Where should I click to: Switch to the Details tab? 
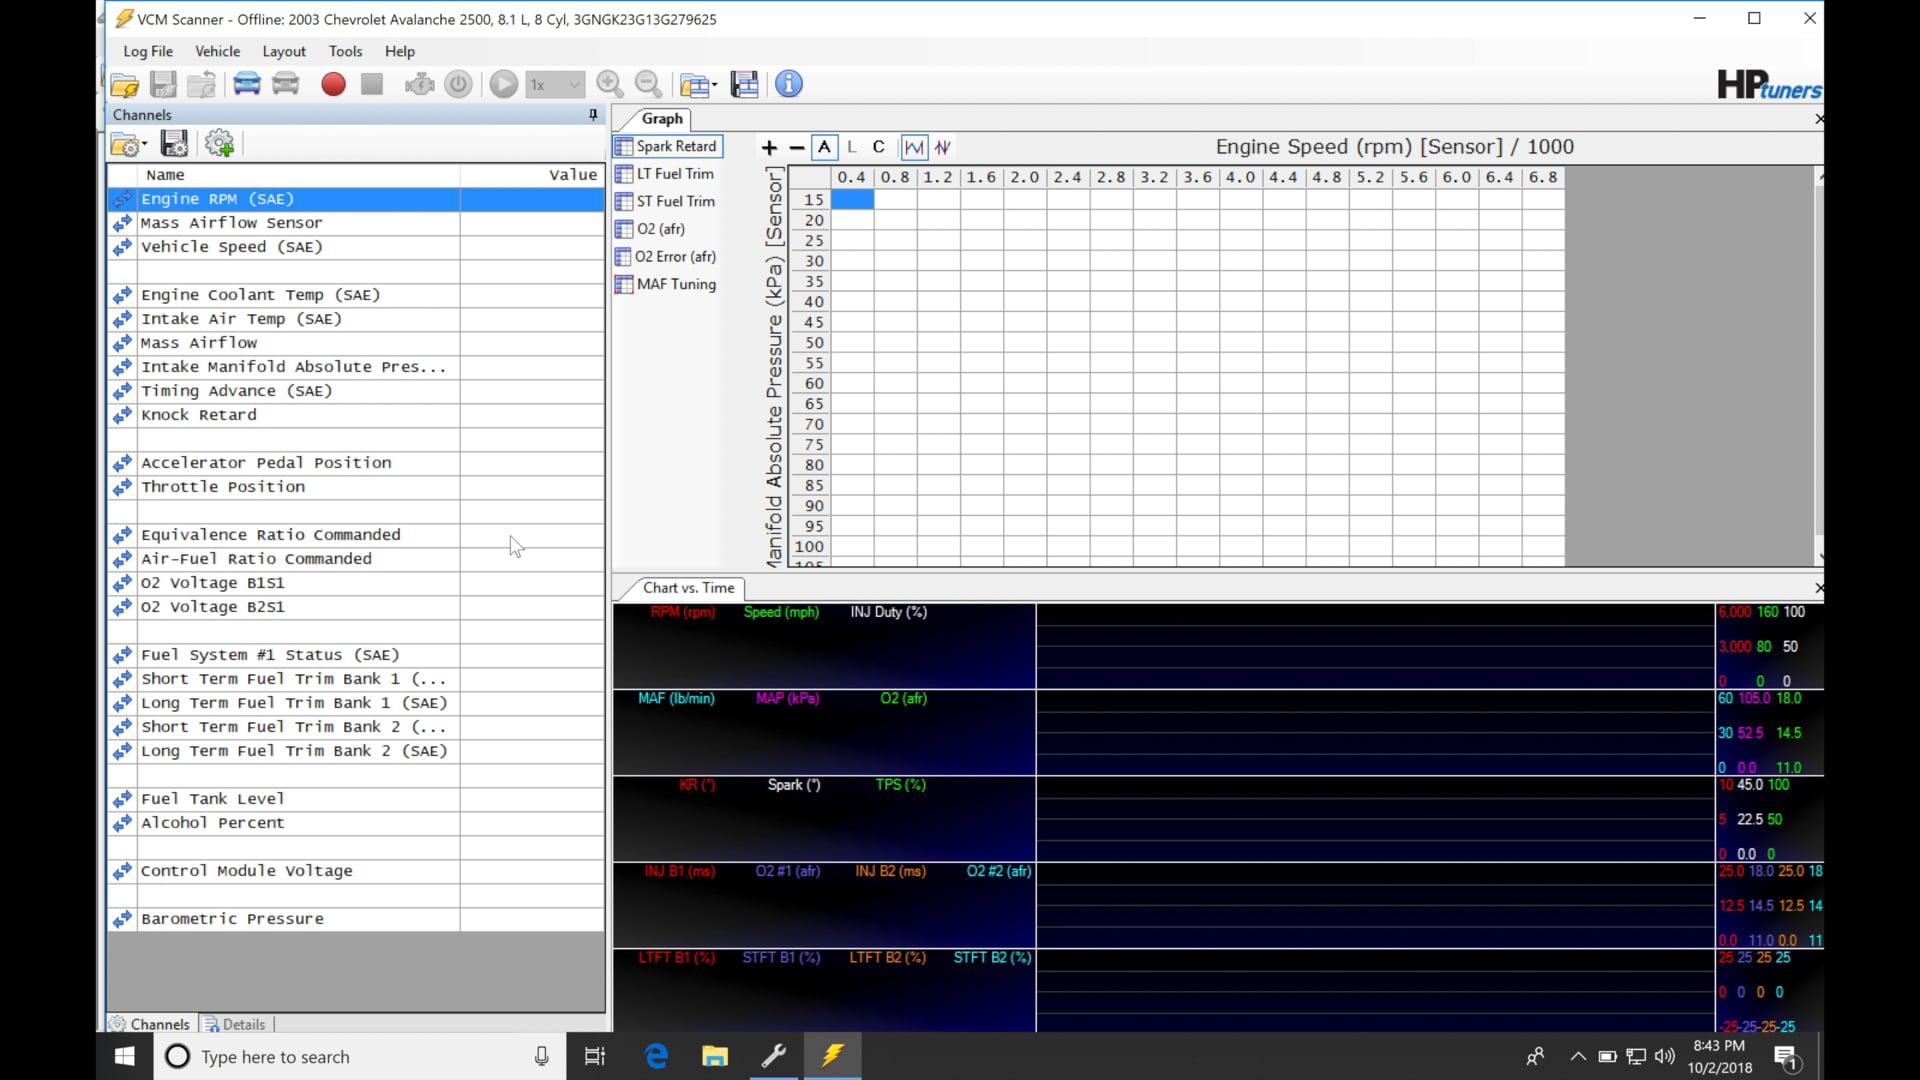[237, 1024]
